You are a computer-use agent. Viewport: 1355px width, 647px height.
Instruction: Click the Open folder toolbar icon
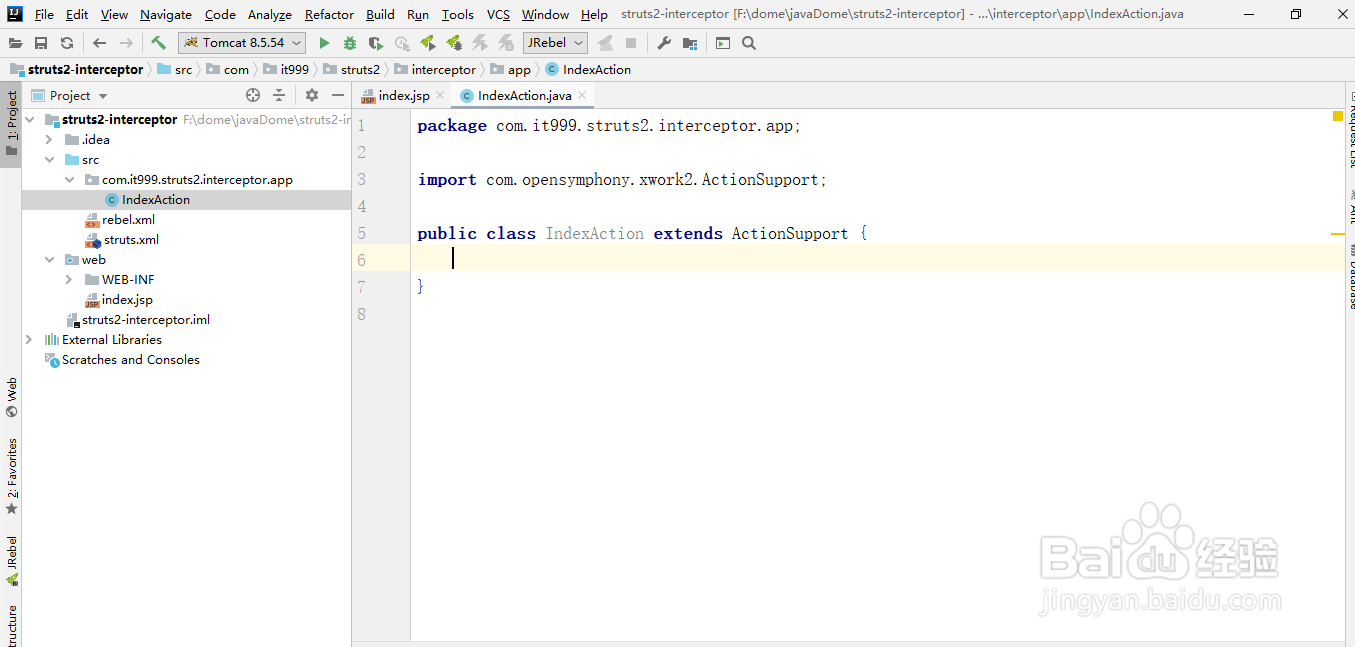click(x=15, y=43)
